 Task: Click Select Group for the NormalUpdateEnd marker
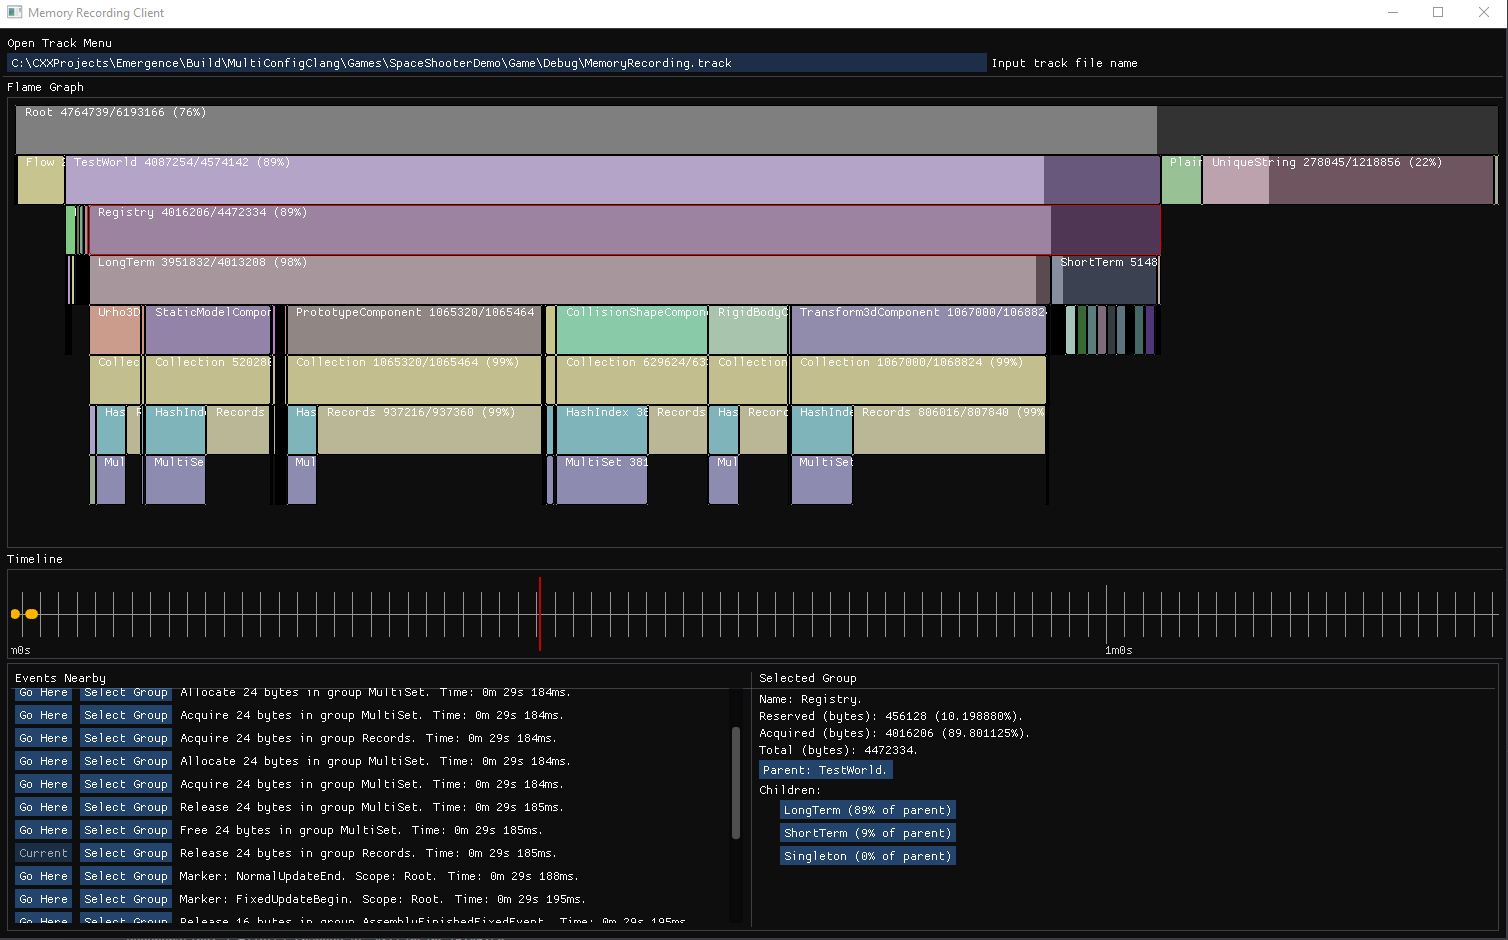click(125, 876)
